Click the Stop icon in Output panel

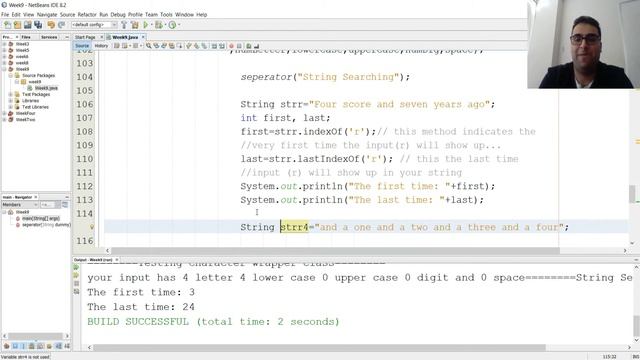click(x=76, y=284)
